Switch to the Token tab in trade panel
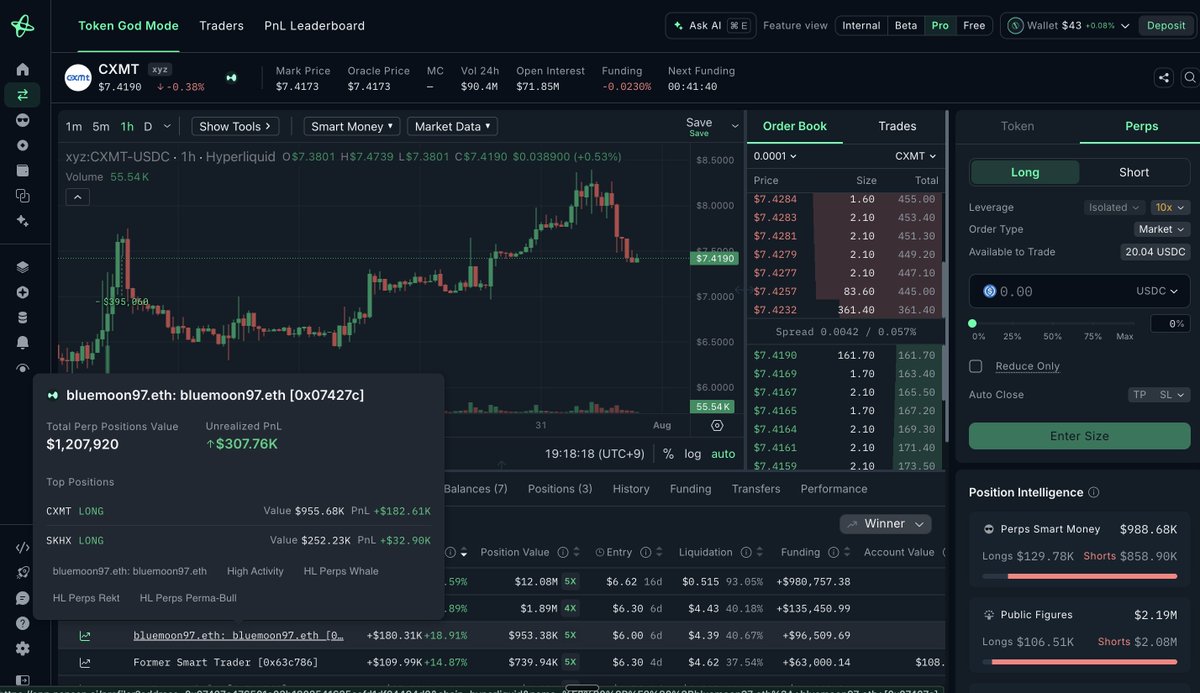 [x=1017, y=126]
